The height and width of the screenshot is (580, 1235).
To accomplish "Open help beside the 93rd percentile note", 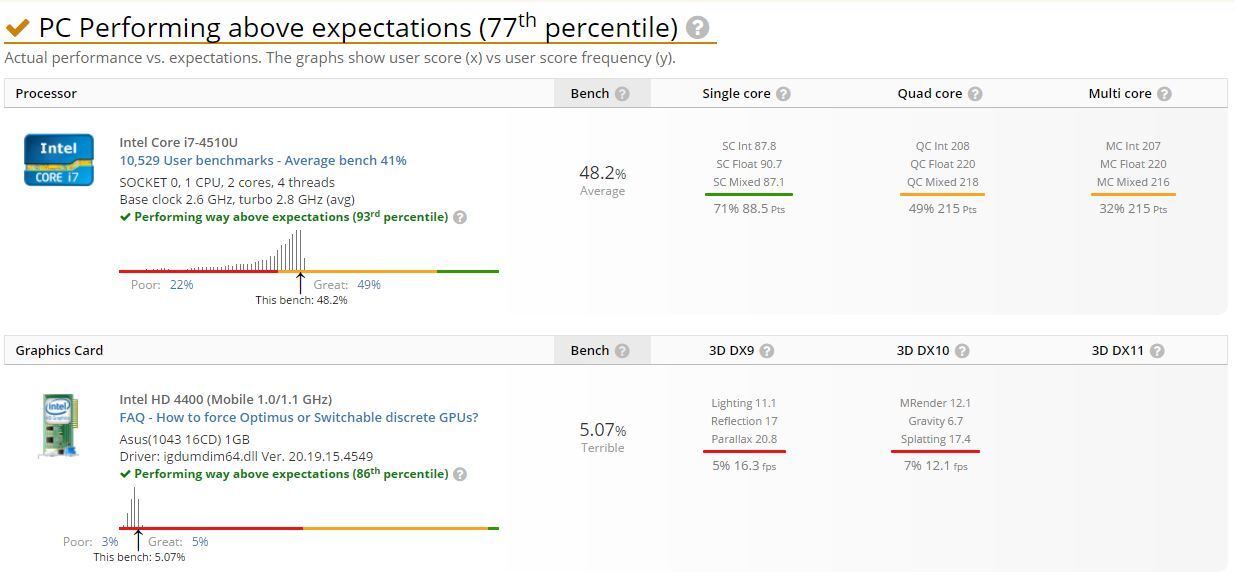I will (459, 216).
